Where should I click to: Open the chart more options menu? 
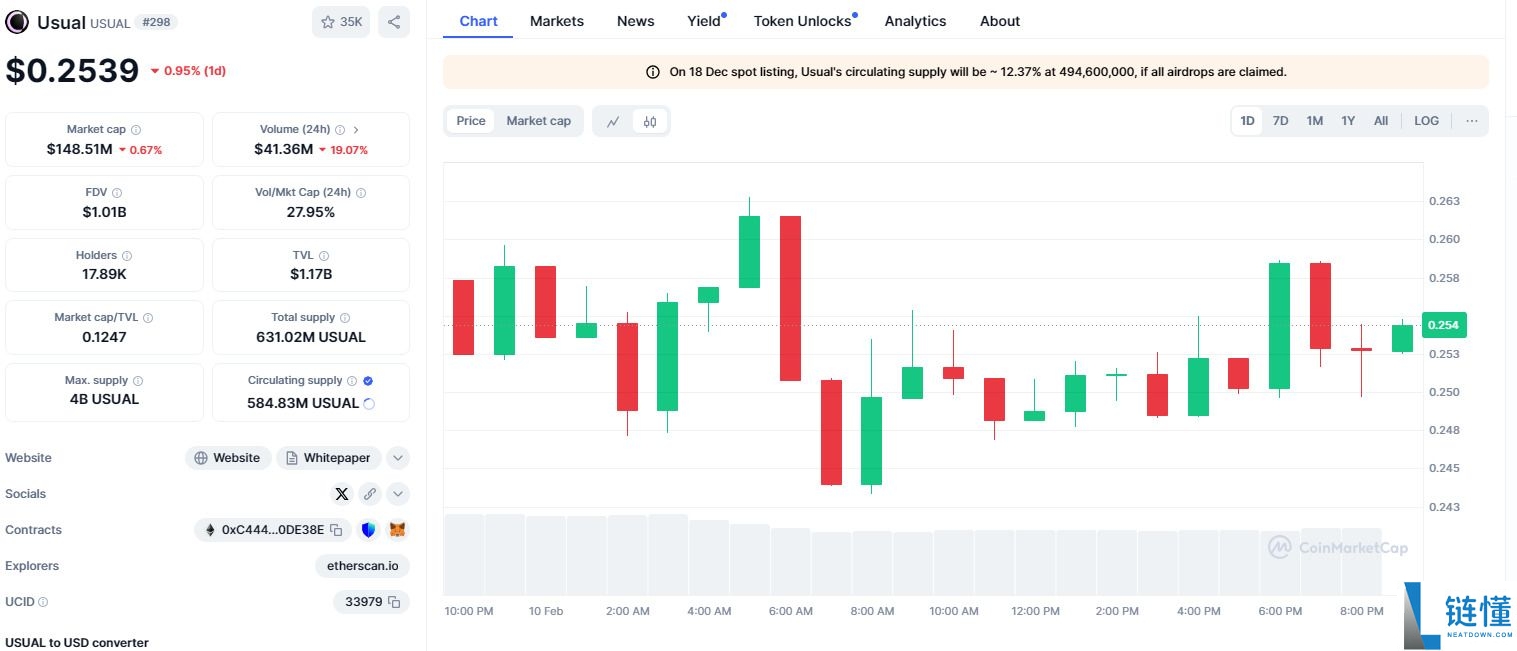[1471, 121]
